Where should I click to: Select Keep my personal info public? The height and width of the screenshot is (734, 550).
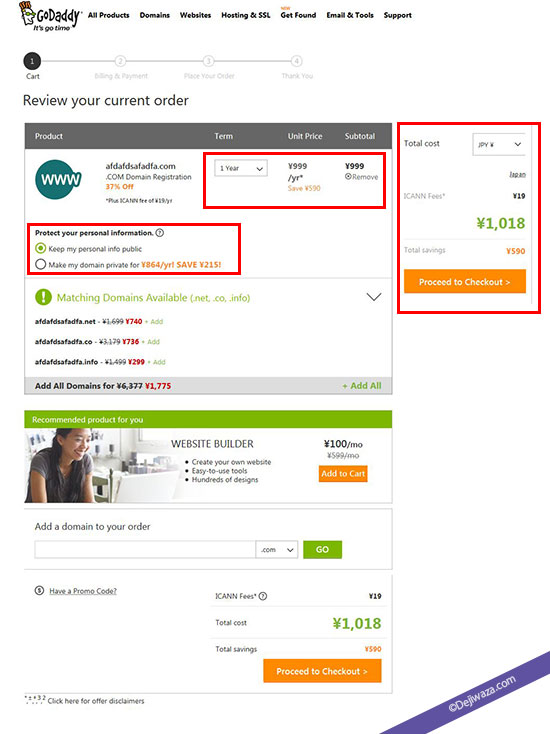pos(41,248)
